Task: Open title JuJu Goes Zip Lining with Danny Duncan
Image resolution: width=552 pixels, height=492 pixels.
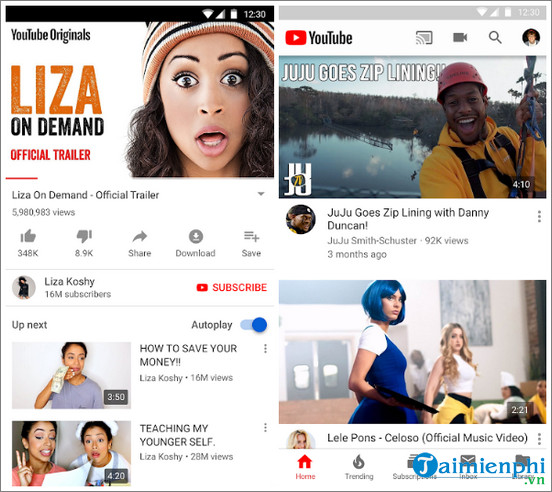Action: 408,219
